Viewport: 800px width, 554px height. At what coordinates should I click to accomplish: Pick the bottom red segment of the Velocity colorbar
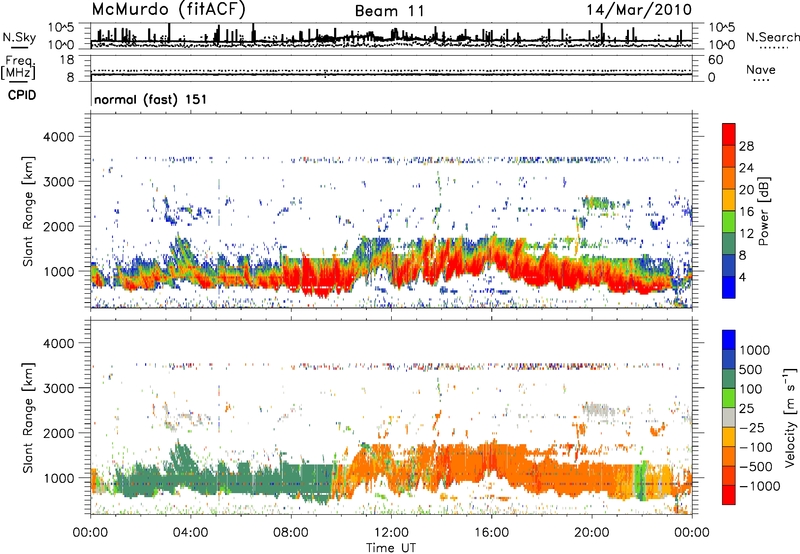(x=729, y=495)
